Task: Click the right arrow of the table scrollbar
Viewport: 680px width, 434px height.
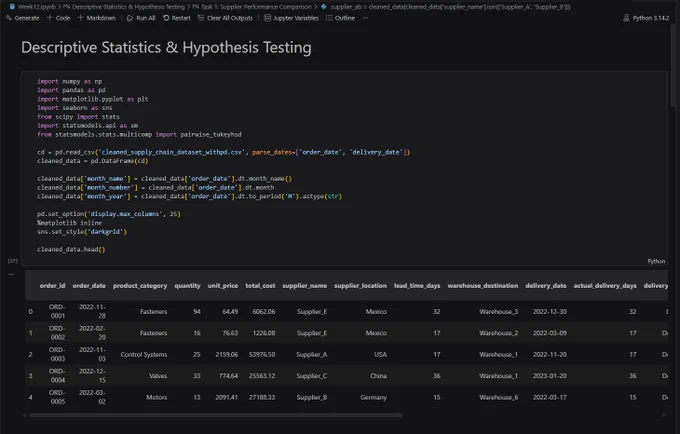Action: (664, 415)
